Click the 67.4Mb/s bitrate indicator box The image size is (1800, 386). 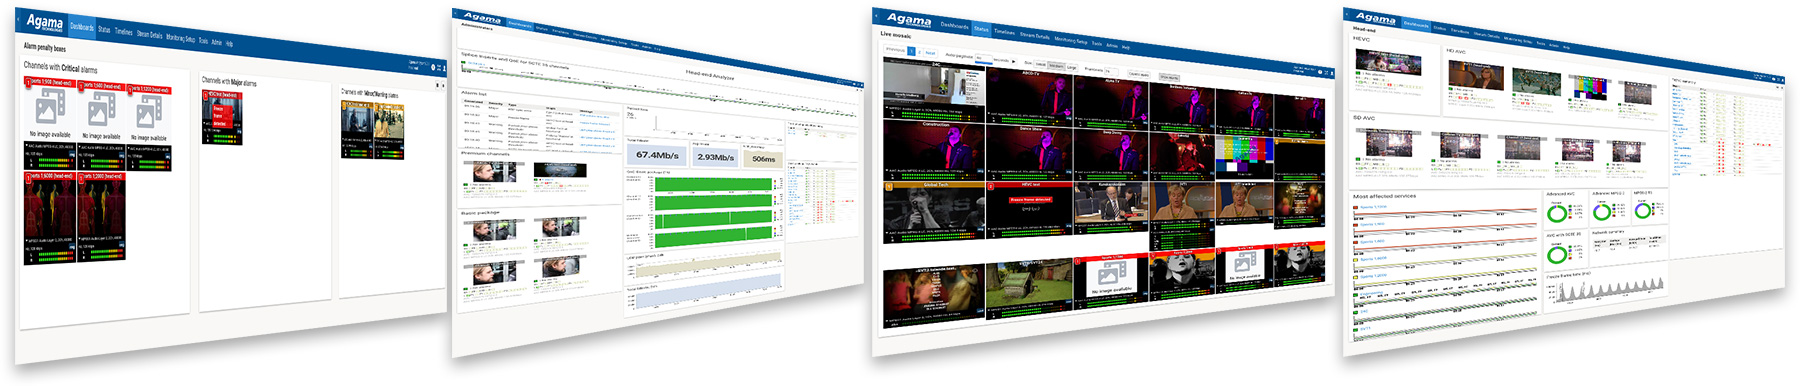pyautogui.click(x=657, y=155)
